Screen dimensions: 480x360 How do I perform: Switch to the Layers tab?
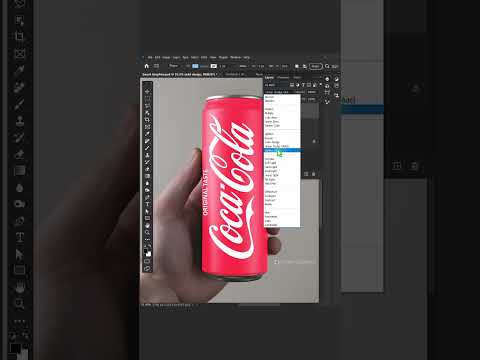[x=269, y=77]
